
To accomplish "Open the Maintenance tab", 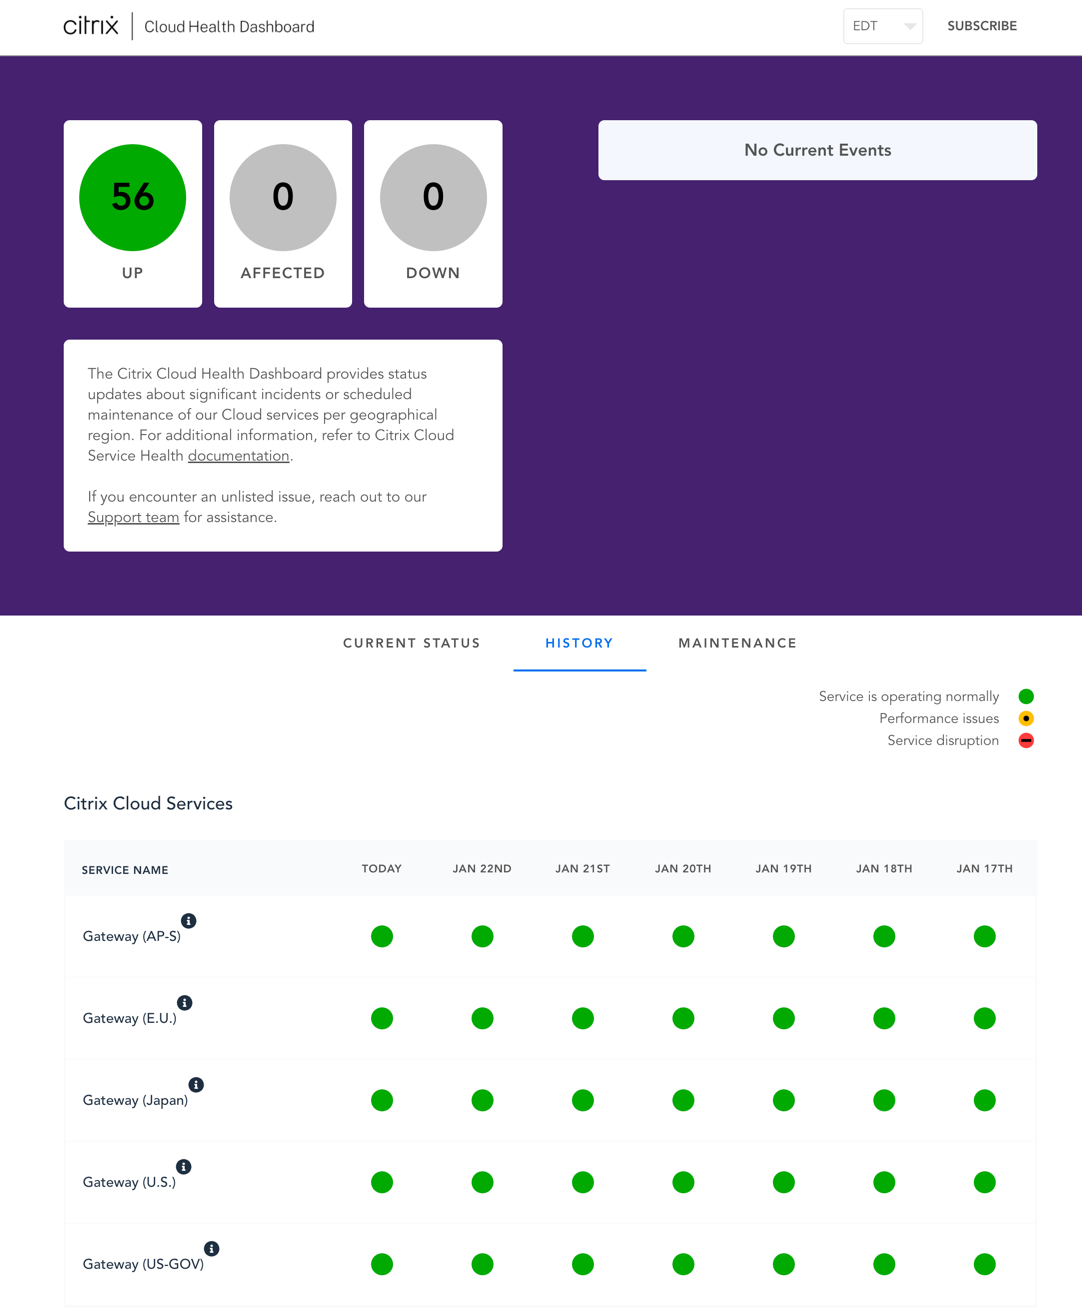I will click(737, 643).
